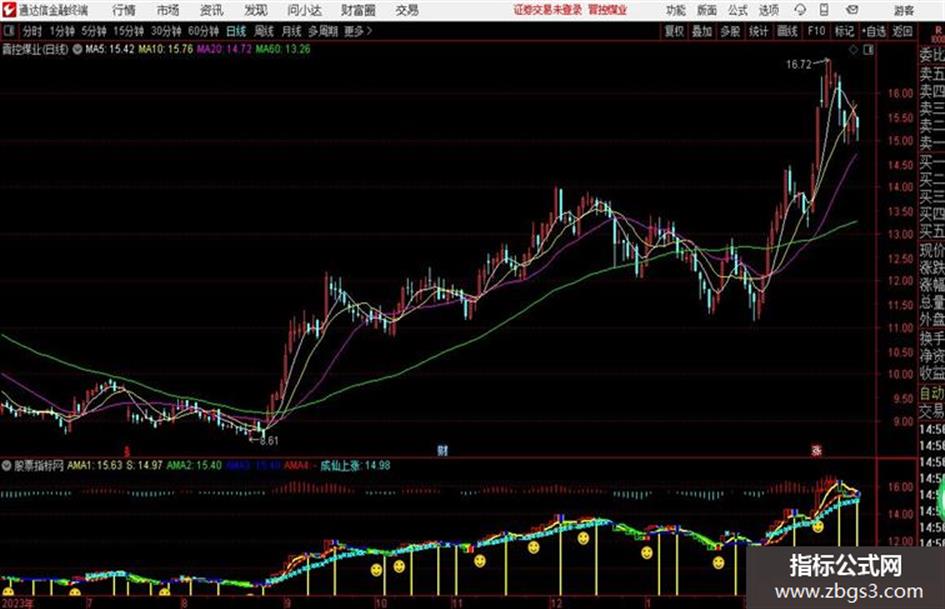Click the 多股 multi-stock toolbar button
945x609 pixels.
coord(730,31)
